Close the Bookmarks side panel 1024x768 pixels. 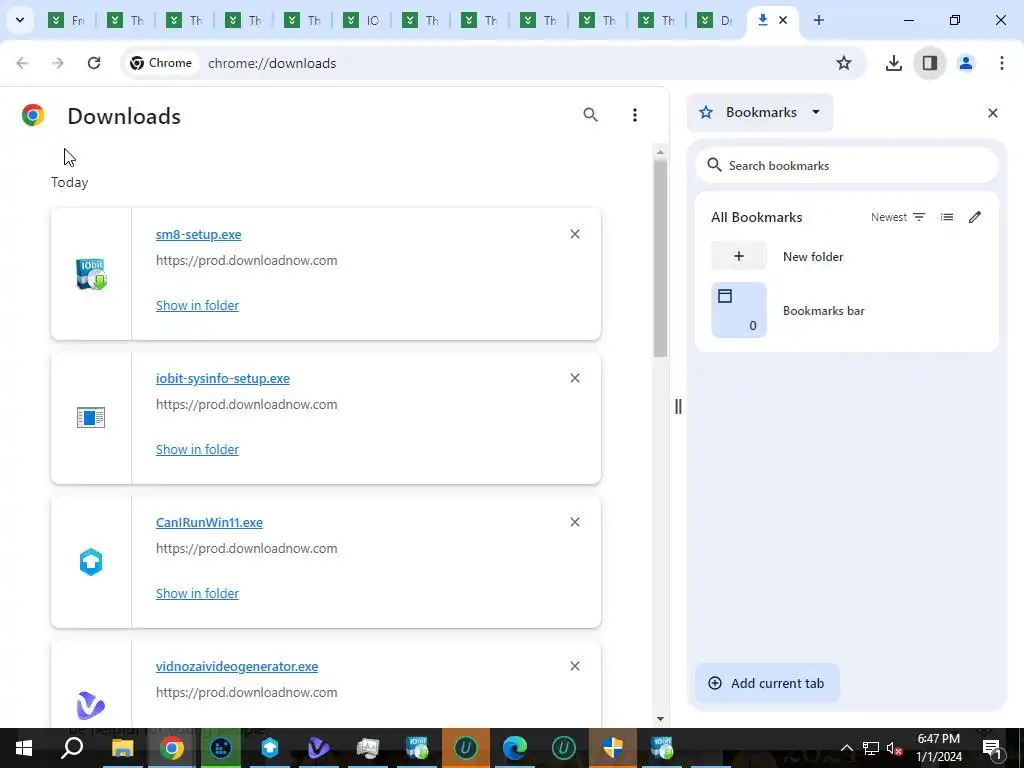pos(993,113)
